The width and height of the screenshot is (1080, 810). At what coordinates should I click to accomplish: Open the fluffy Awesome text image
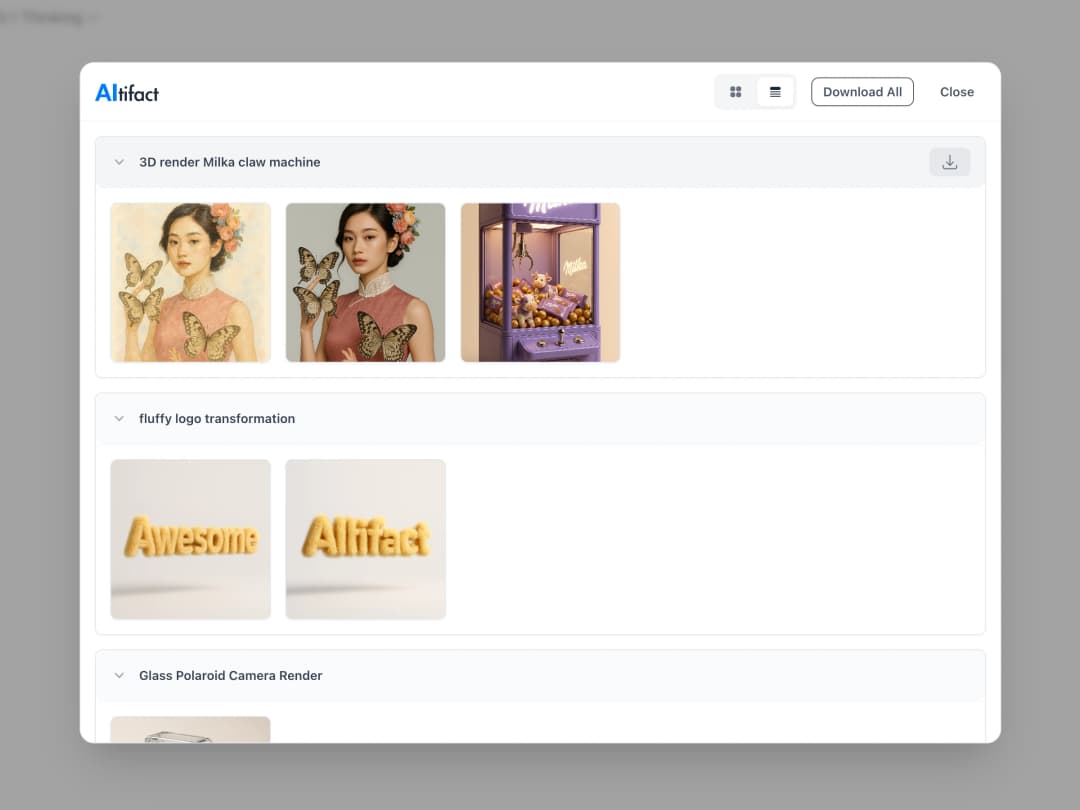190,539
